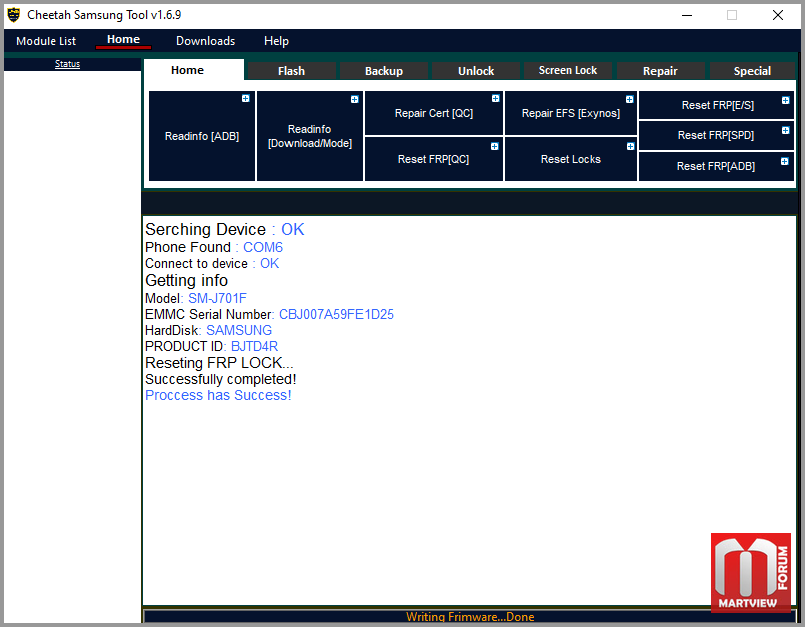Click the 'Proccess has Success!' line
The height and width of the screenshot is (627, 805).
[x=218, y=395]
